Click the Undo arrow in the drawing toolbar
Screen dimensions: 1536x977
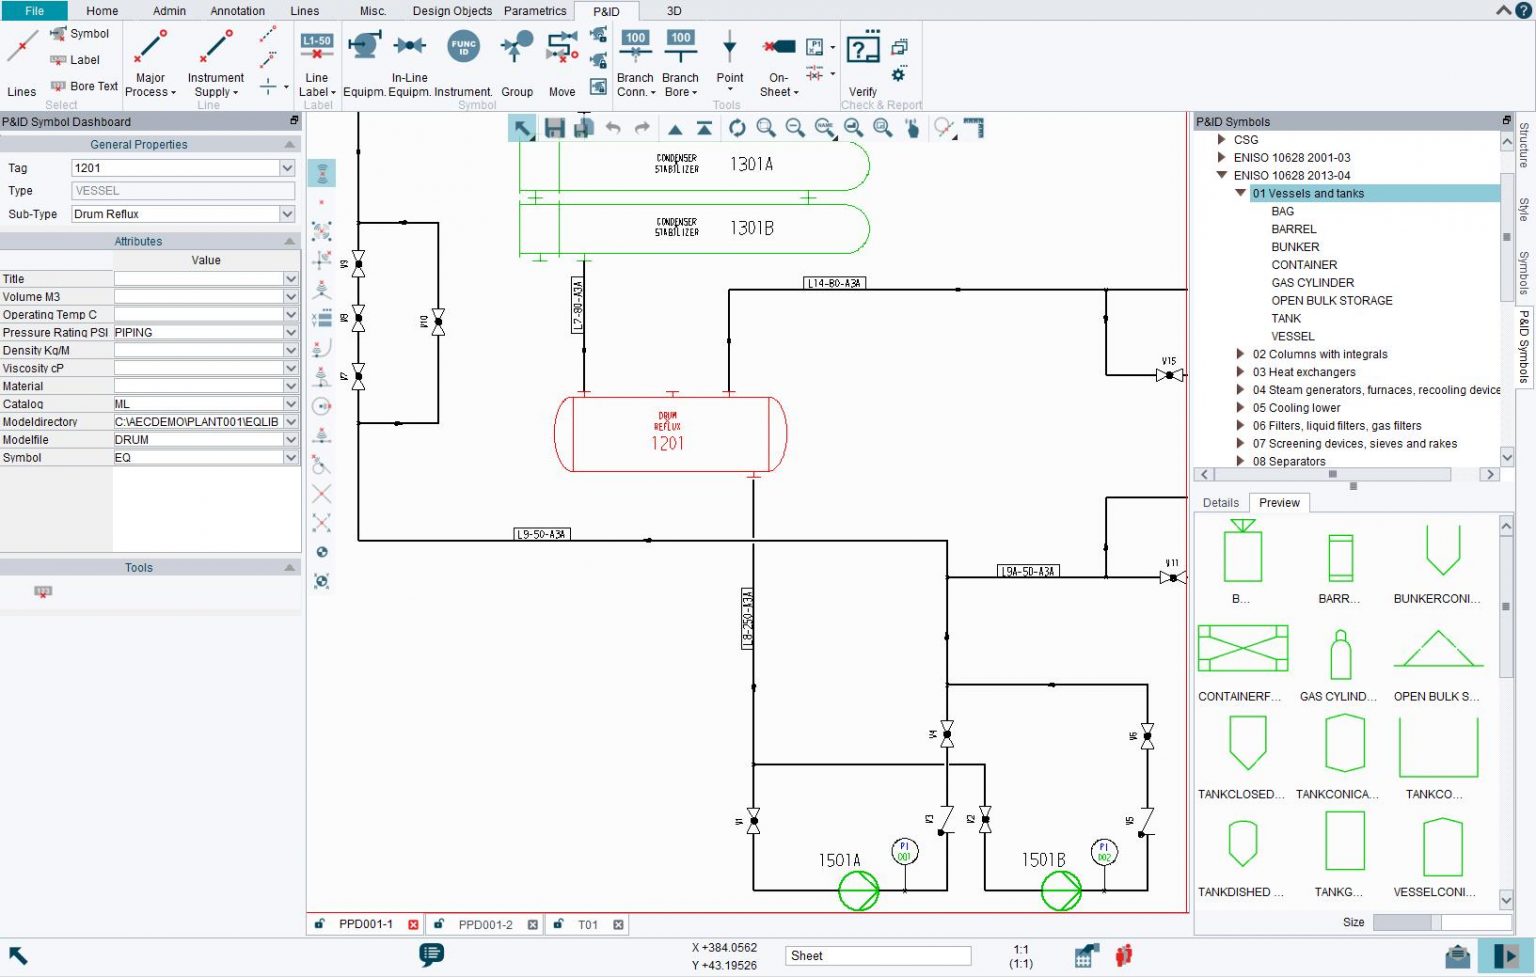click(x=613, y=128)
